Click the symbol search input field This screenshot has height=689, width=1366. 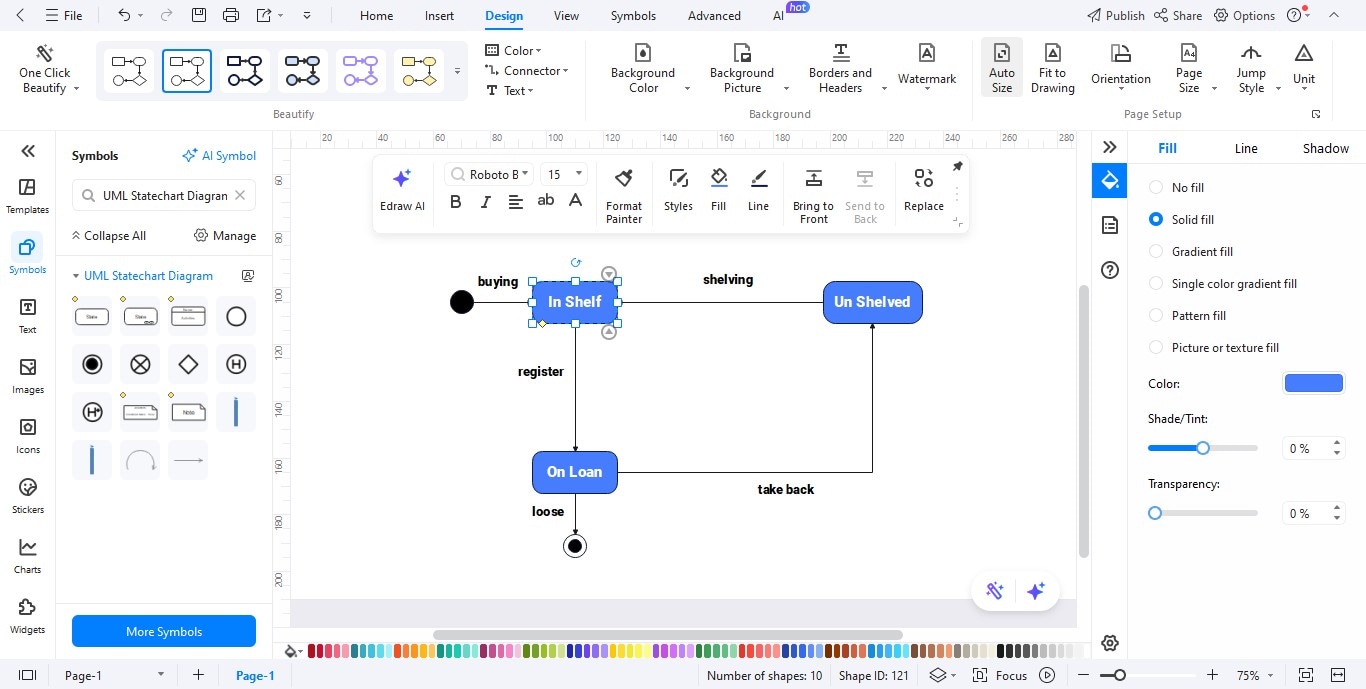(165, 195)
